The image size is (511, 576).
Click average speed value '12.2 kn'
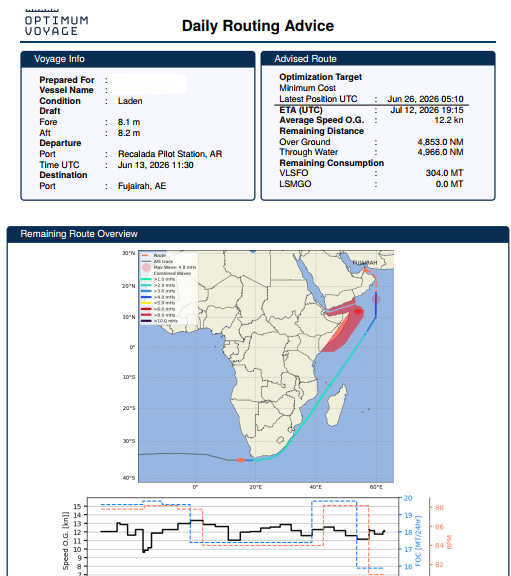click(449, 120)
